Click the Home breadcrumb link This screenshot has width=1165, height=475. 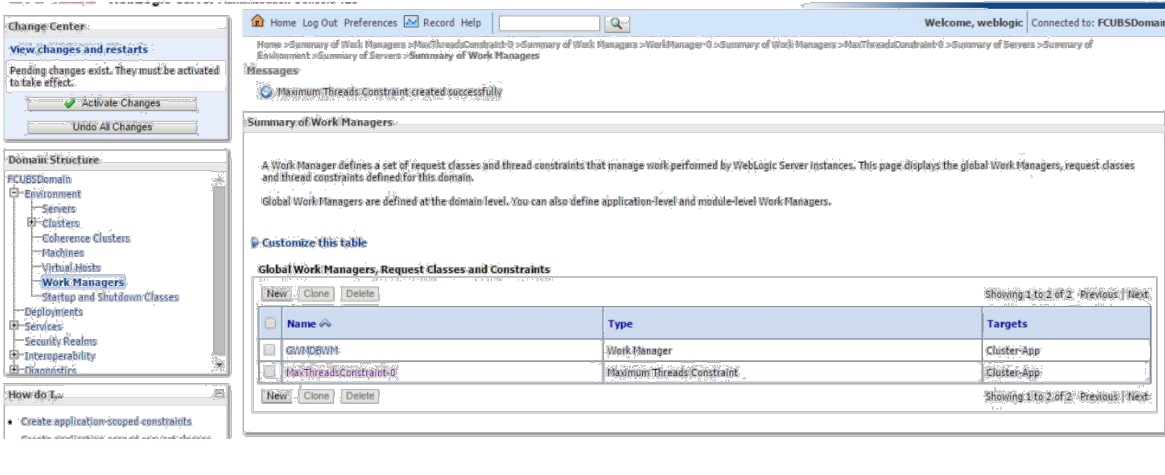pyautogui.click(x=269, y=45)
